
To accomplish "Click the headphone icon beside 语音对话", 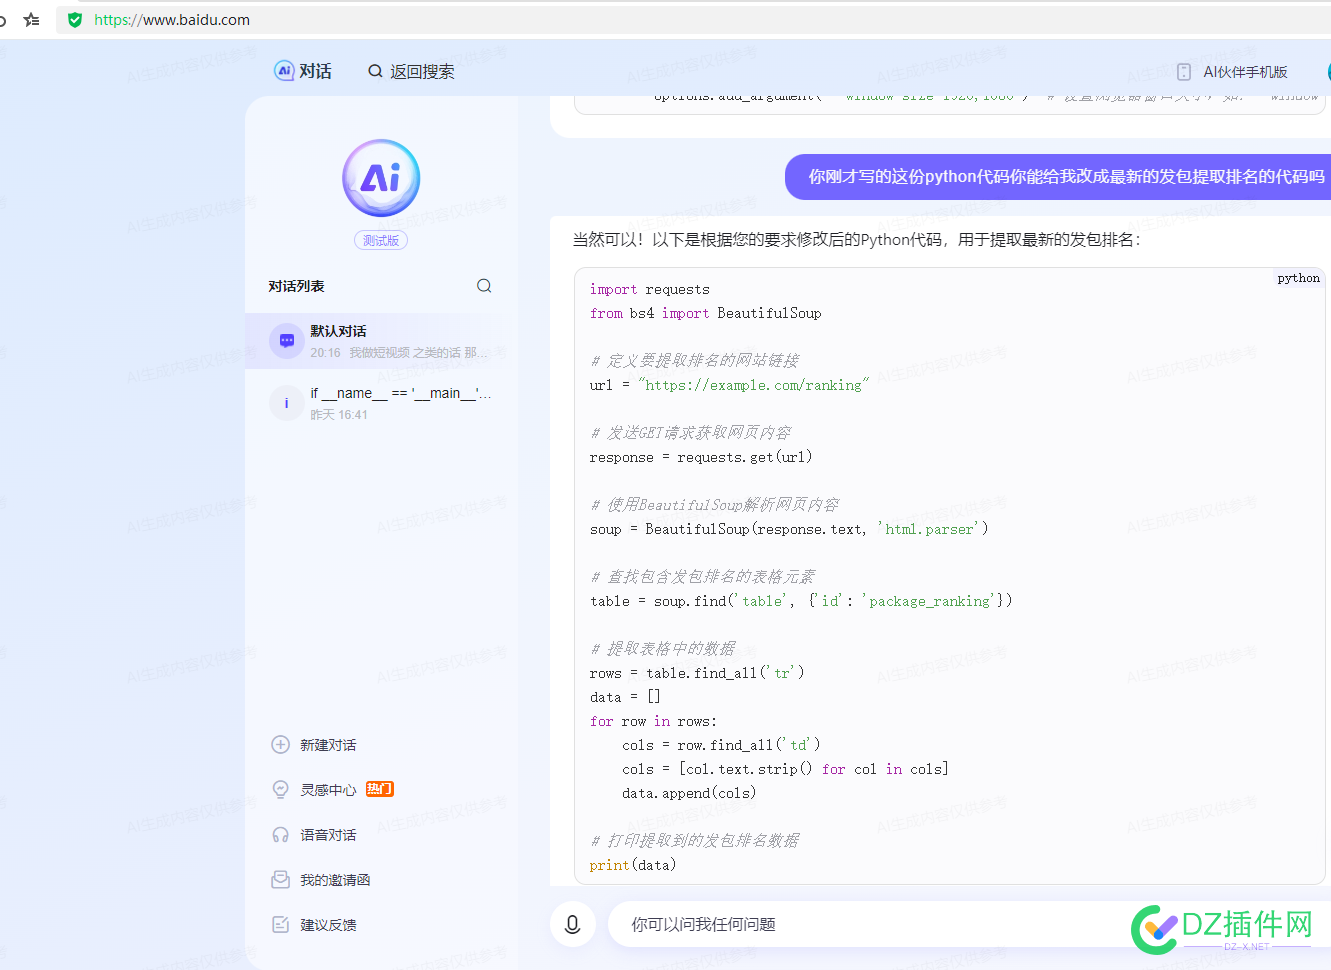I will coord(280,834).
